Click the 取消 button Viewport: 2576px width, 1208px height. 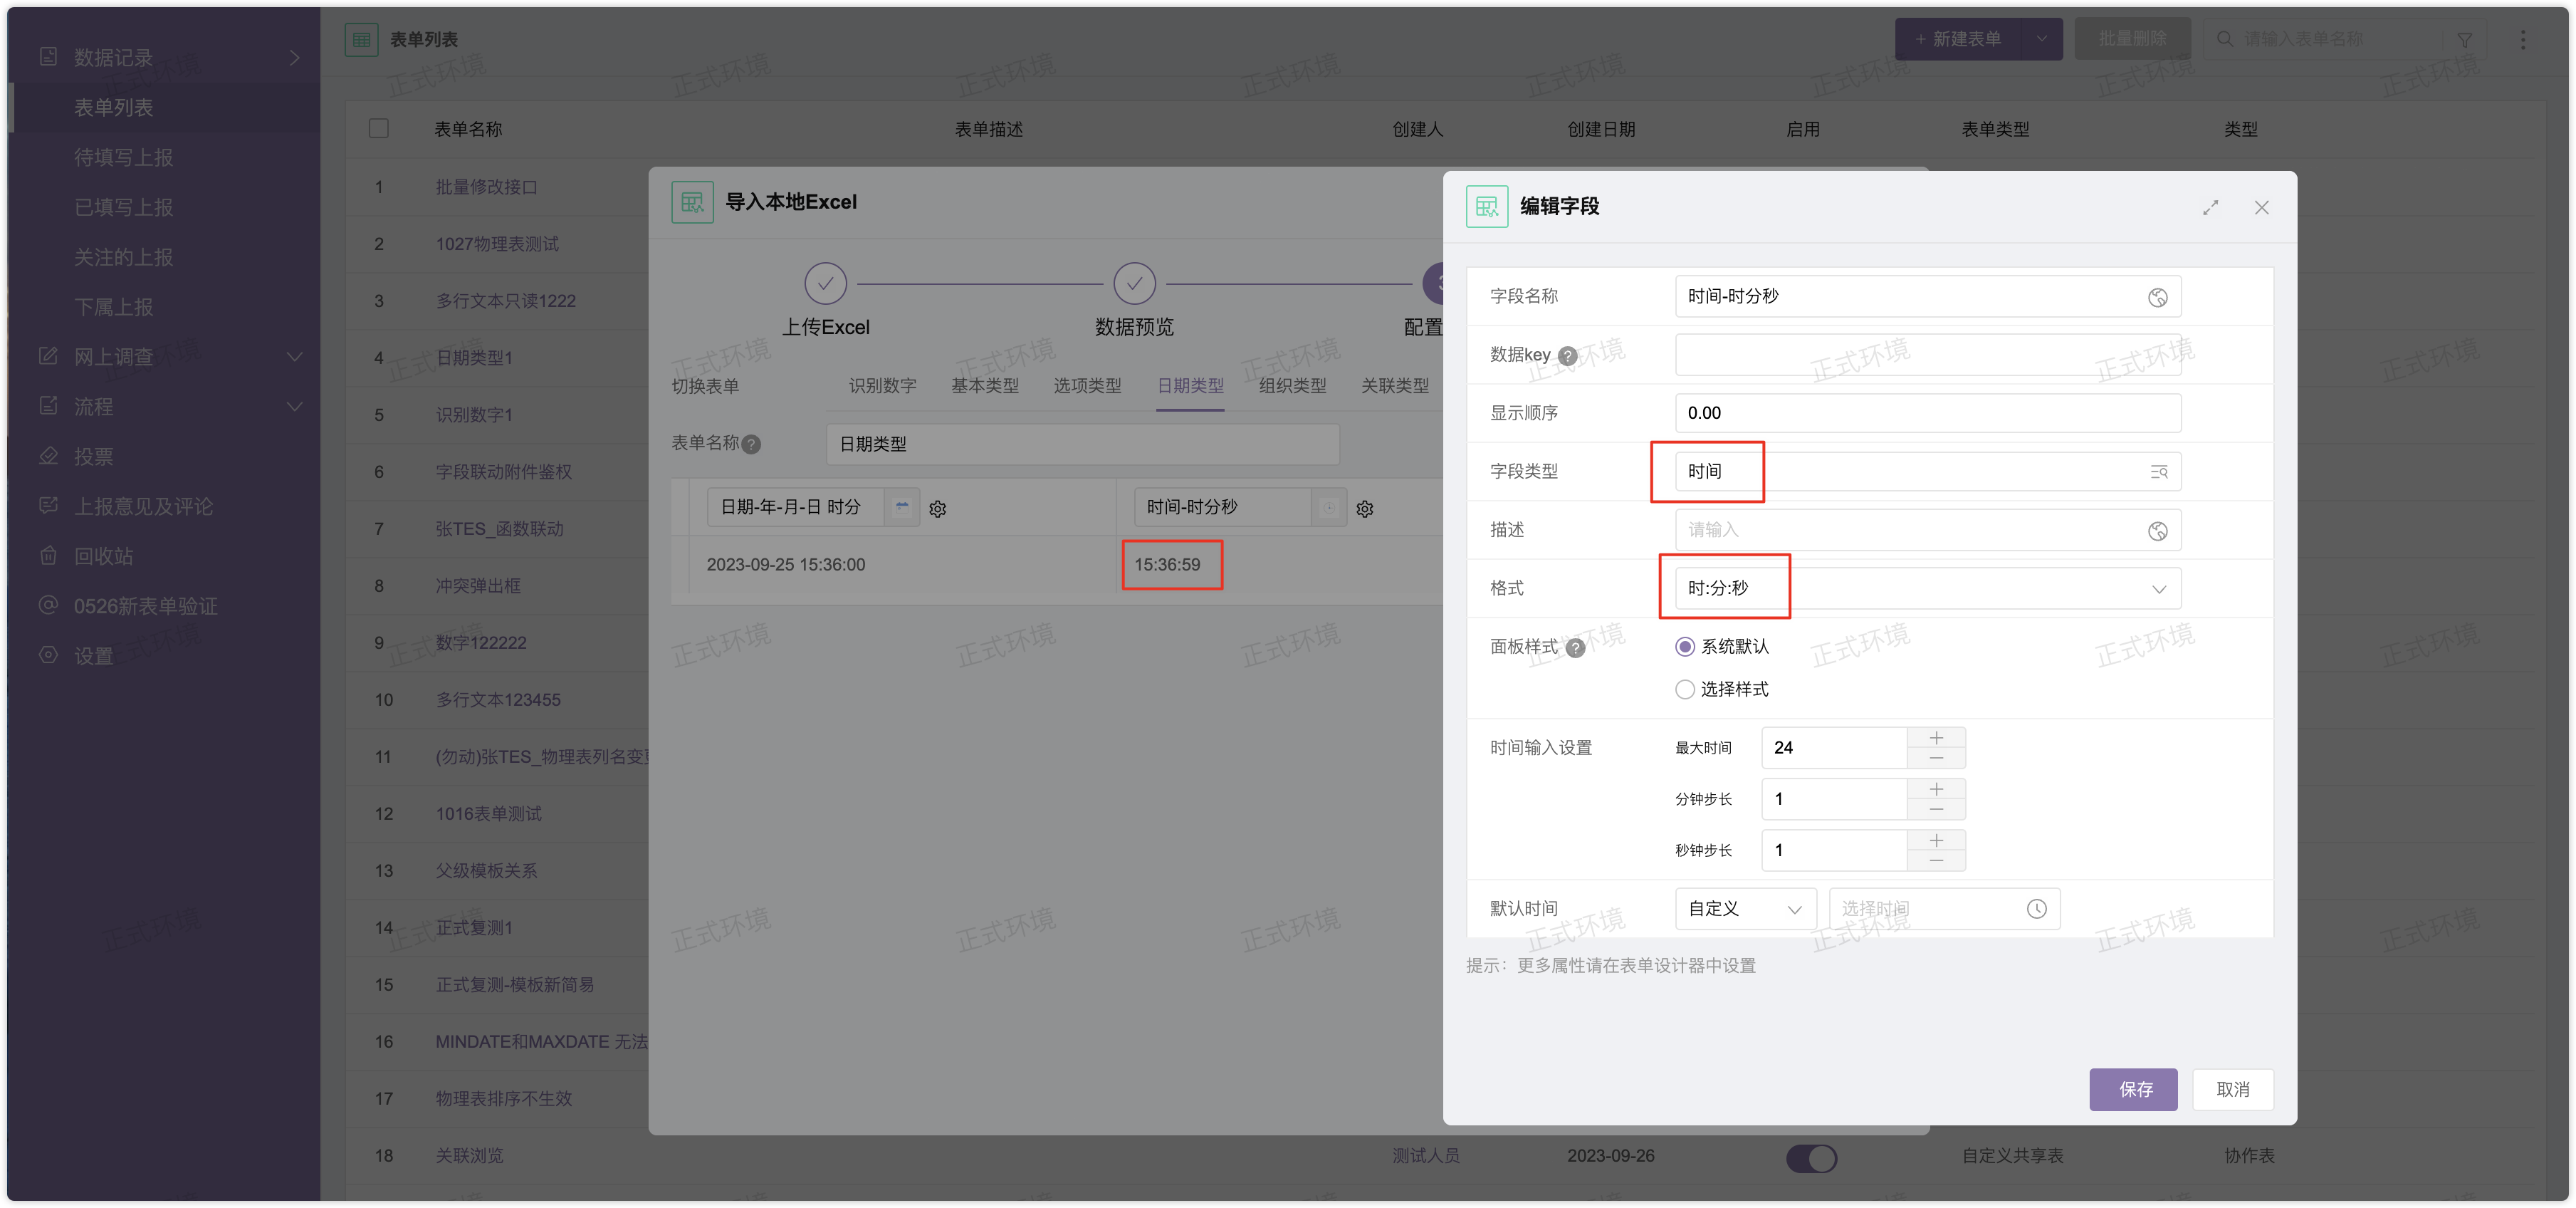[x=2232, y=1090]
